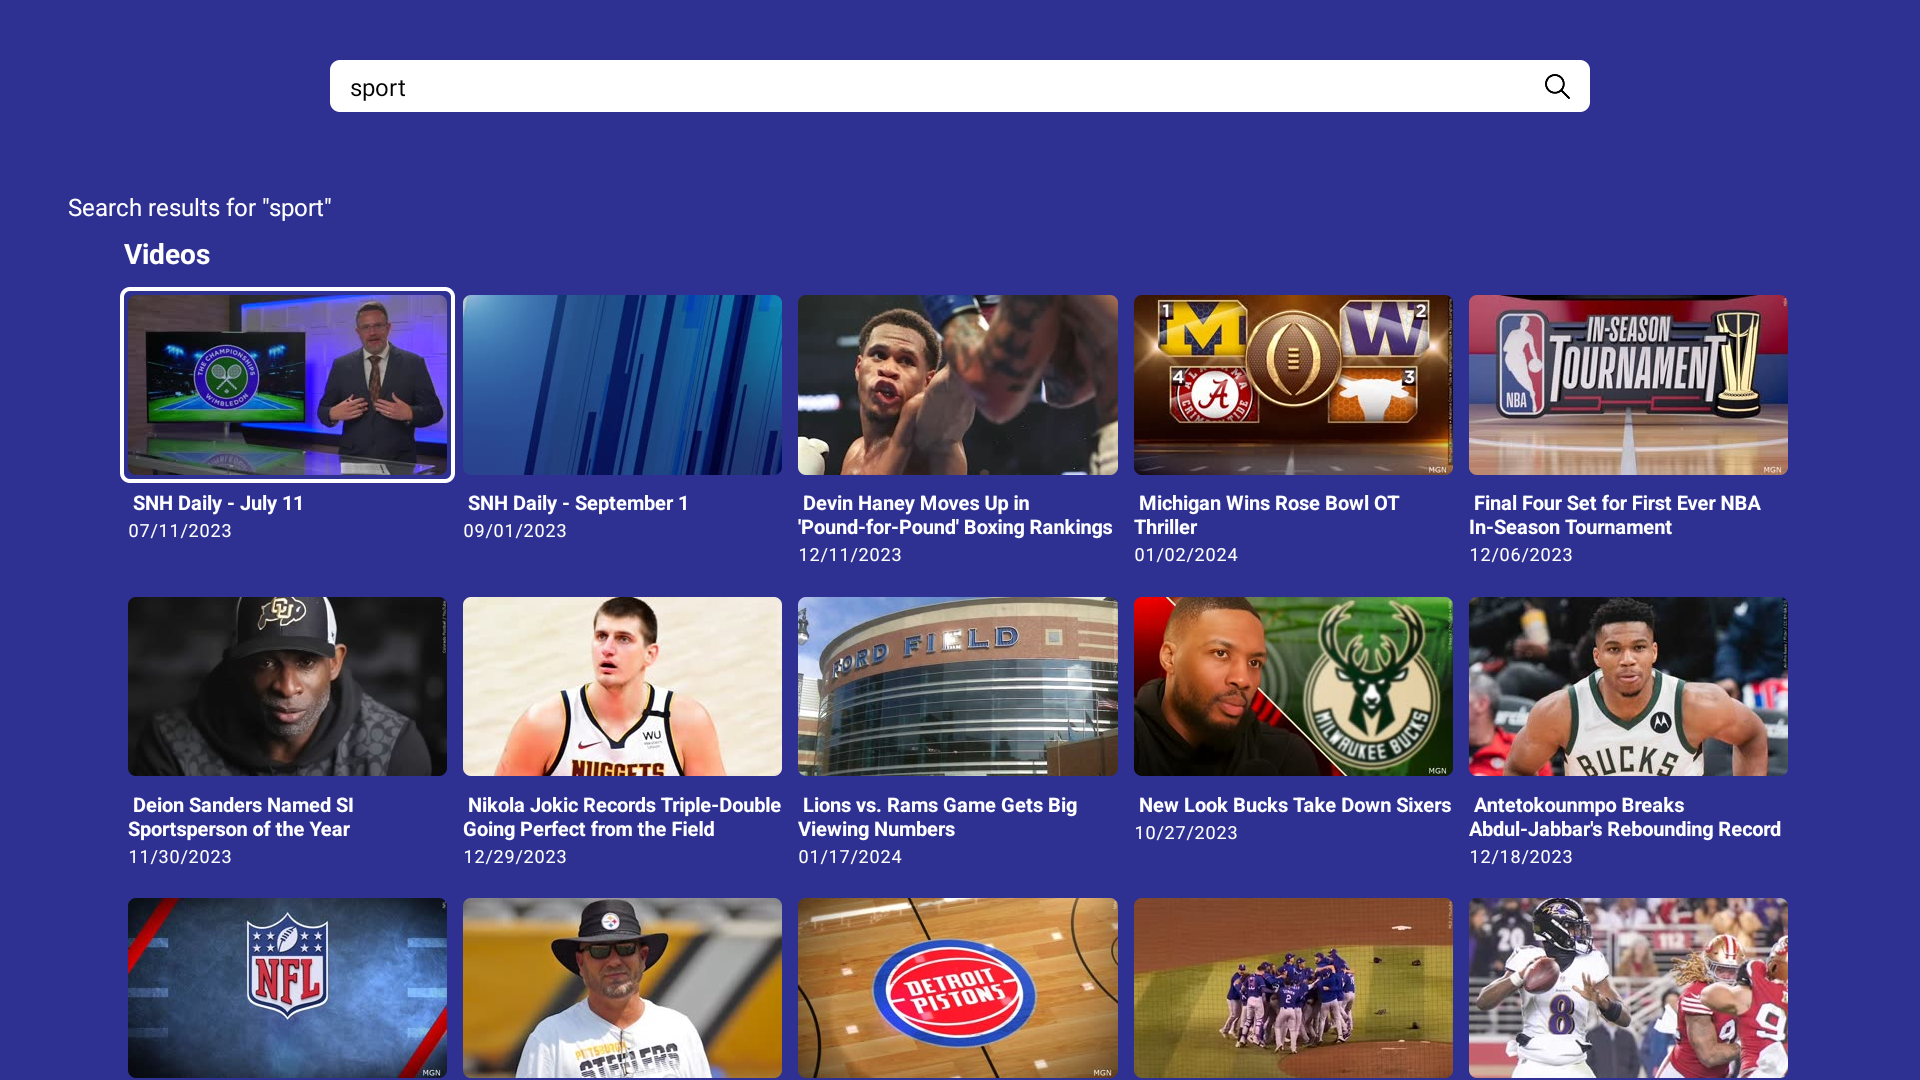Play the Deion Sanders Sportsperson video
The image size is (1920, 1080).
[x=287, y=686]
